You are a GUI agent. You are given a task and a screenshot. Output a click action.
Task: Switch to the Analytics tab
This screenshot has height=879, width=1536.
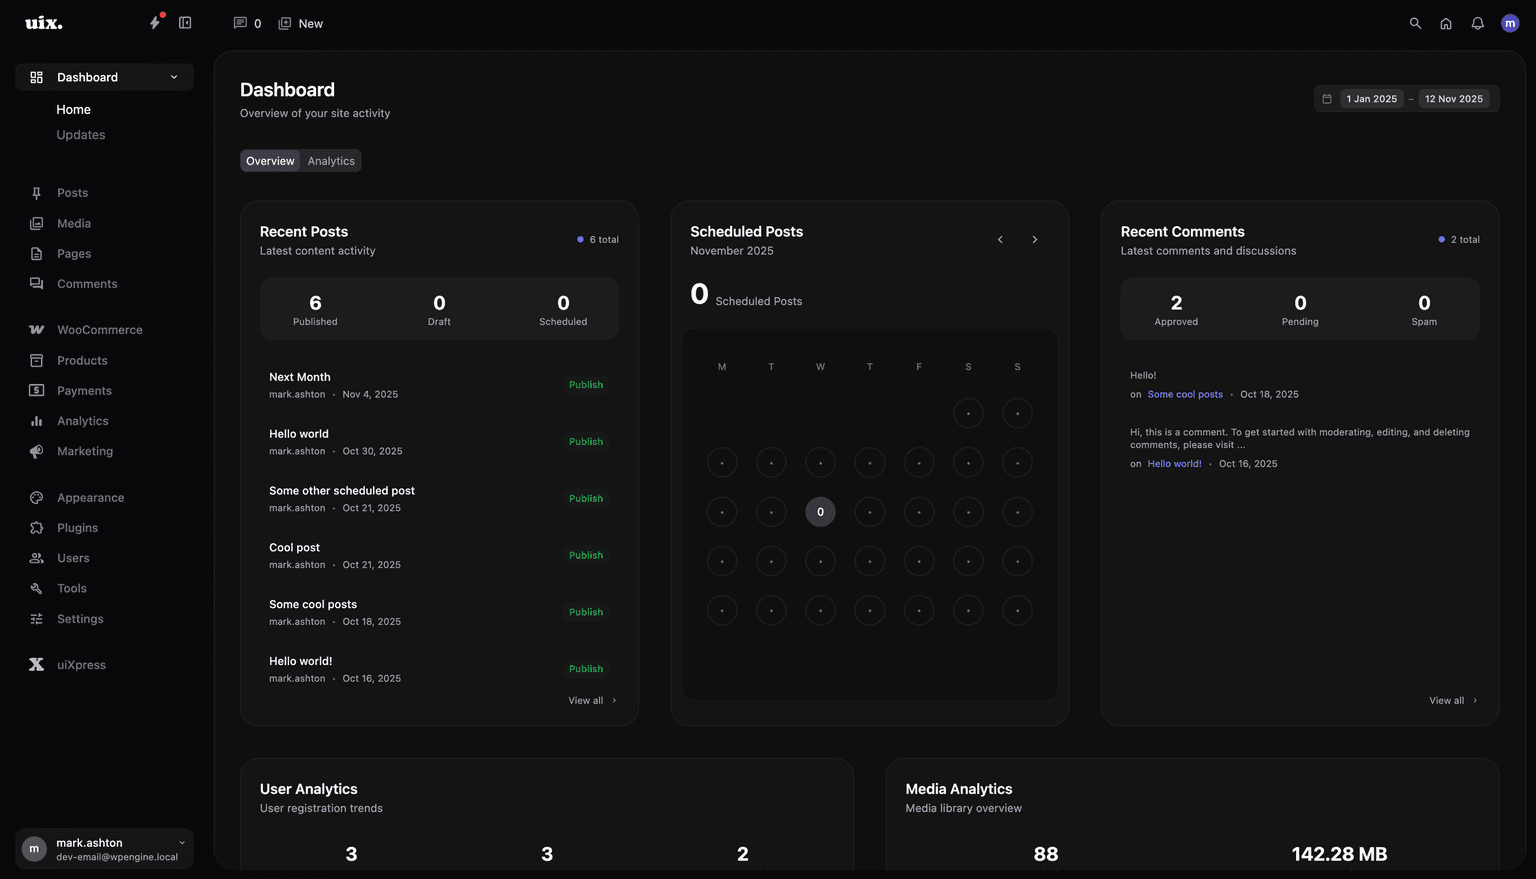[x=330, y=160]
